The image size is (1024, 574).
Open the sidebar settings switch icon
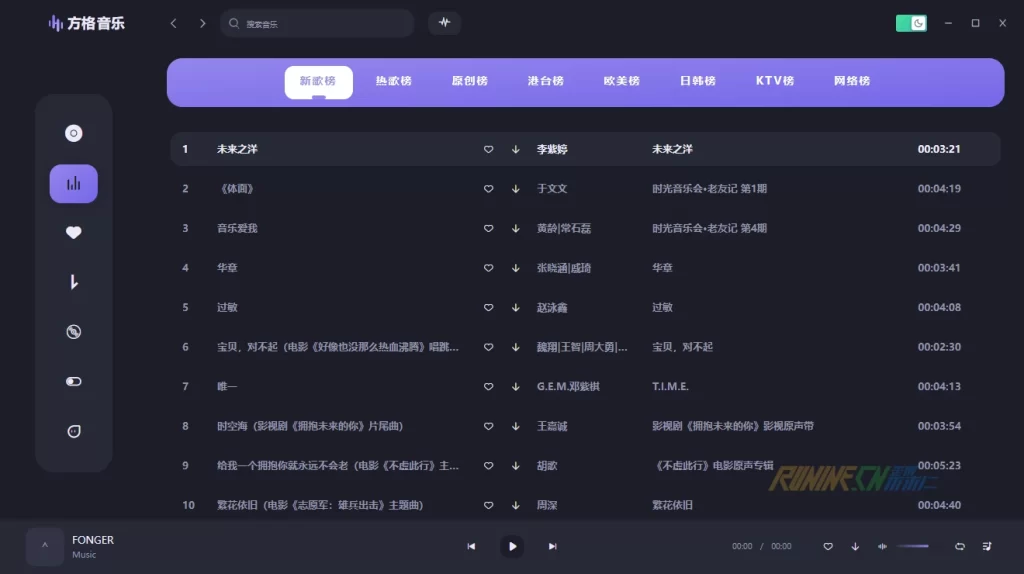pyautogui.click(x=73, y=382)
